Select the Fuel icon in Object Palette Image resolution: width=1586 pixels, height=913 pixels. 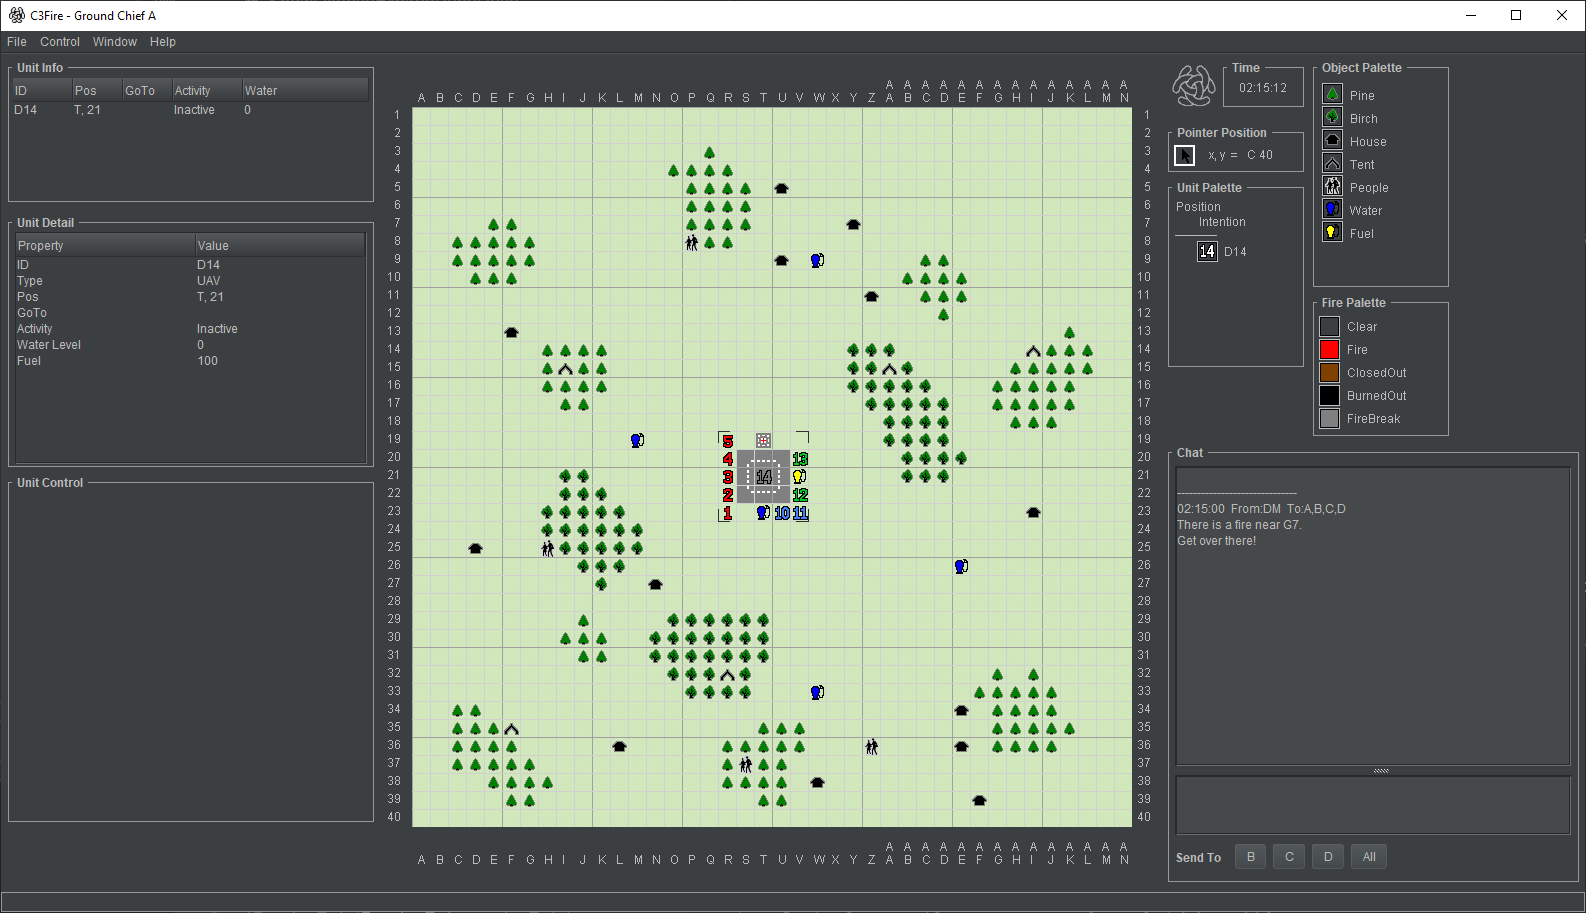1332,232
